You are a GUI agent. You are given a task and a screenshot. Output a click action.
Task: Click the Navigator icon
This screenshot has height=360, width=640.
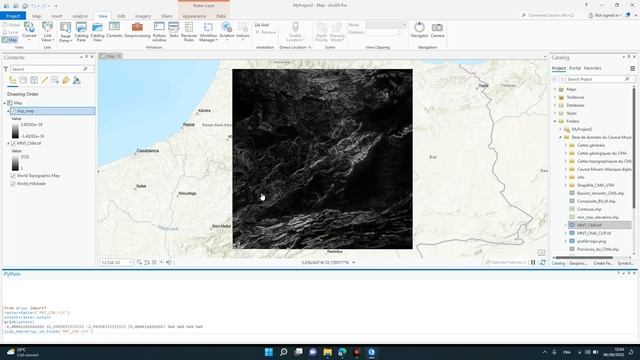click(x=419, y=27)
